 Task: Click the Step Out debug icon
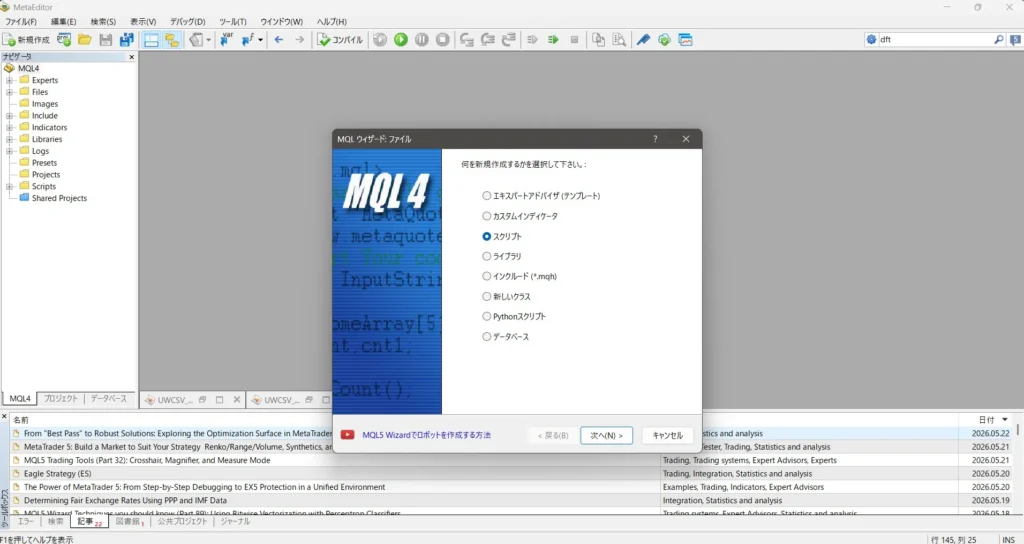tap(509, 40)
